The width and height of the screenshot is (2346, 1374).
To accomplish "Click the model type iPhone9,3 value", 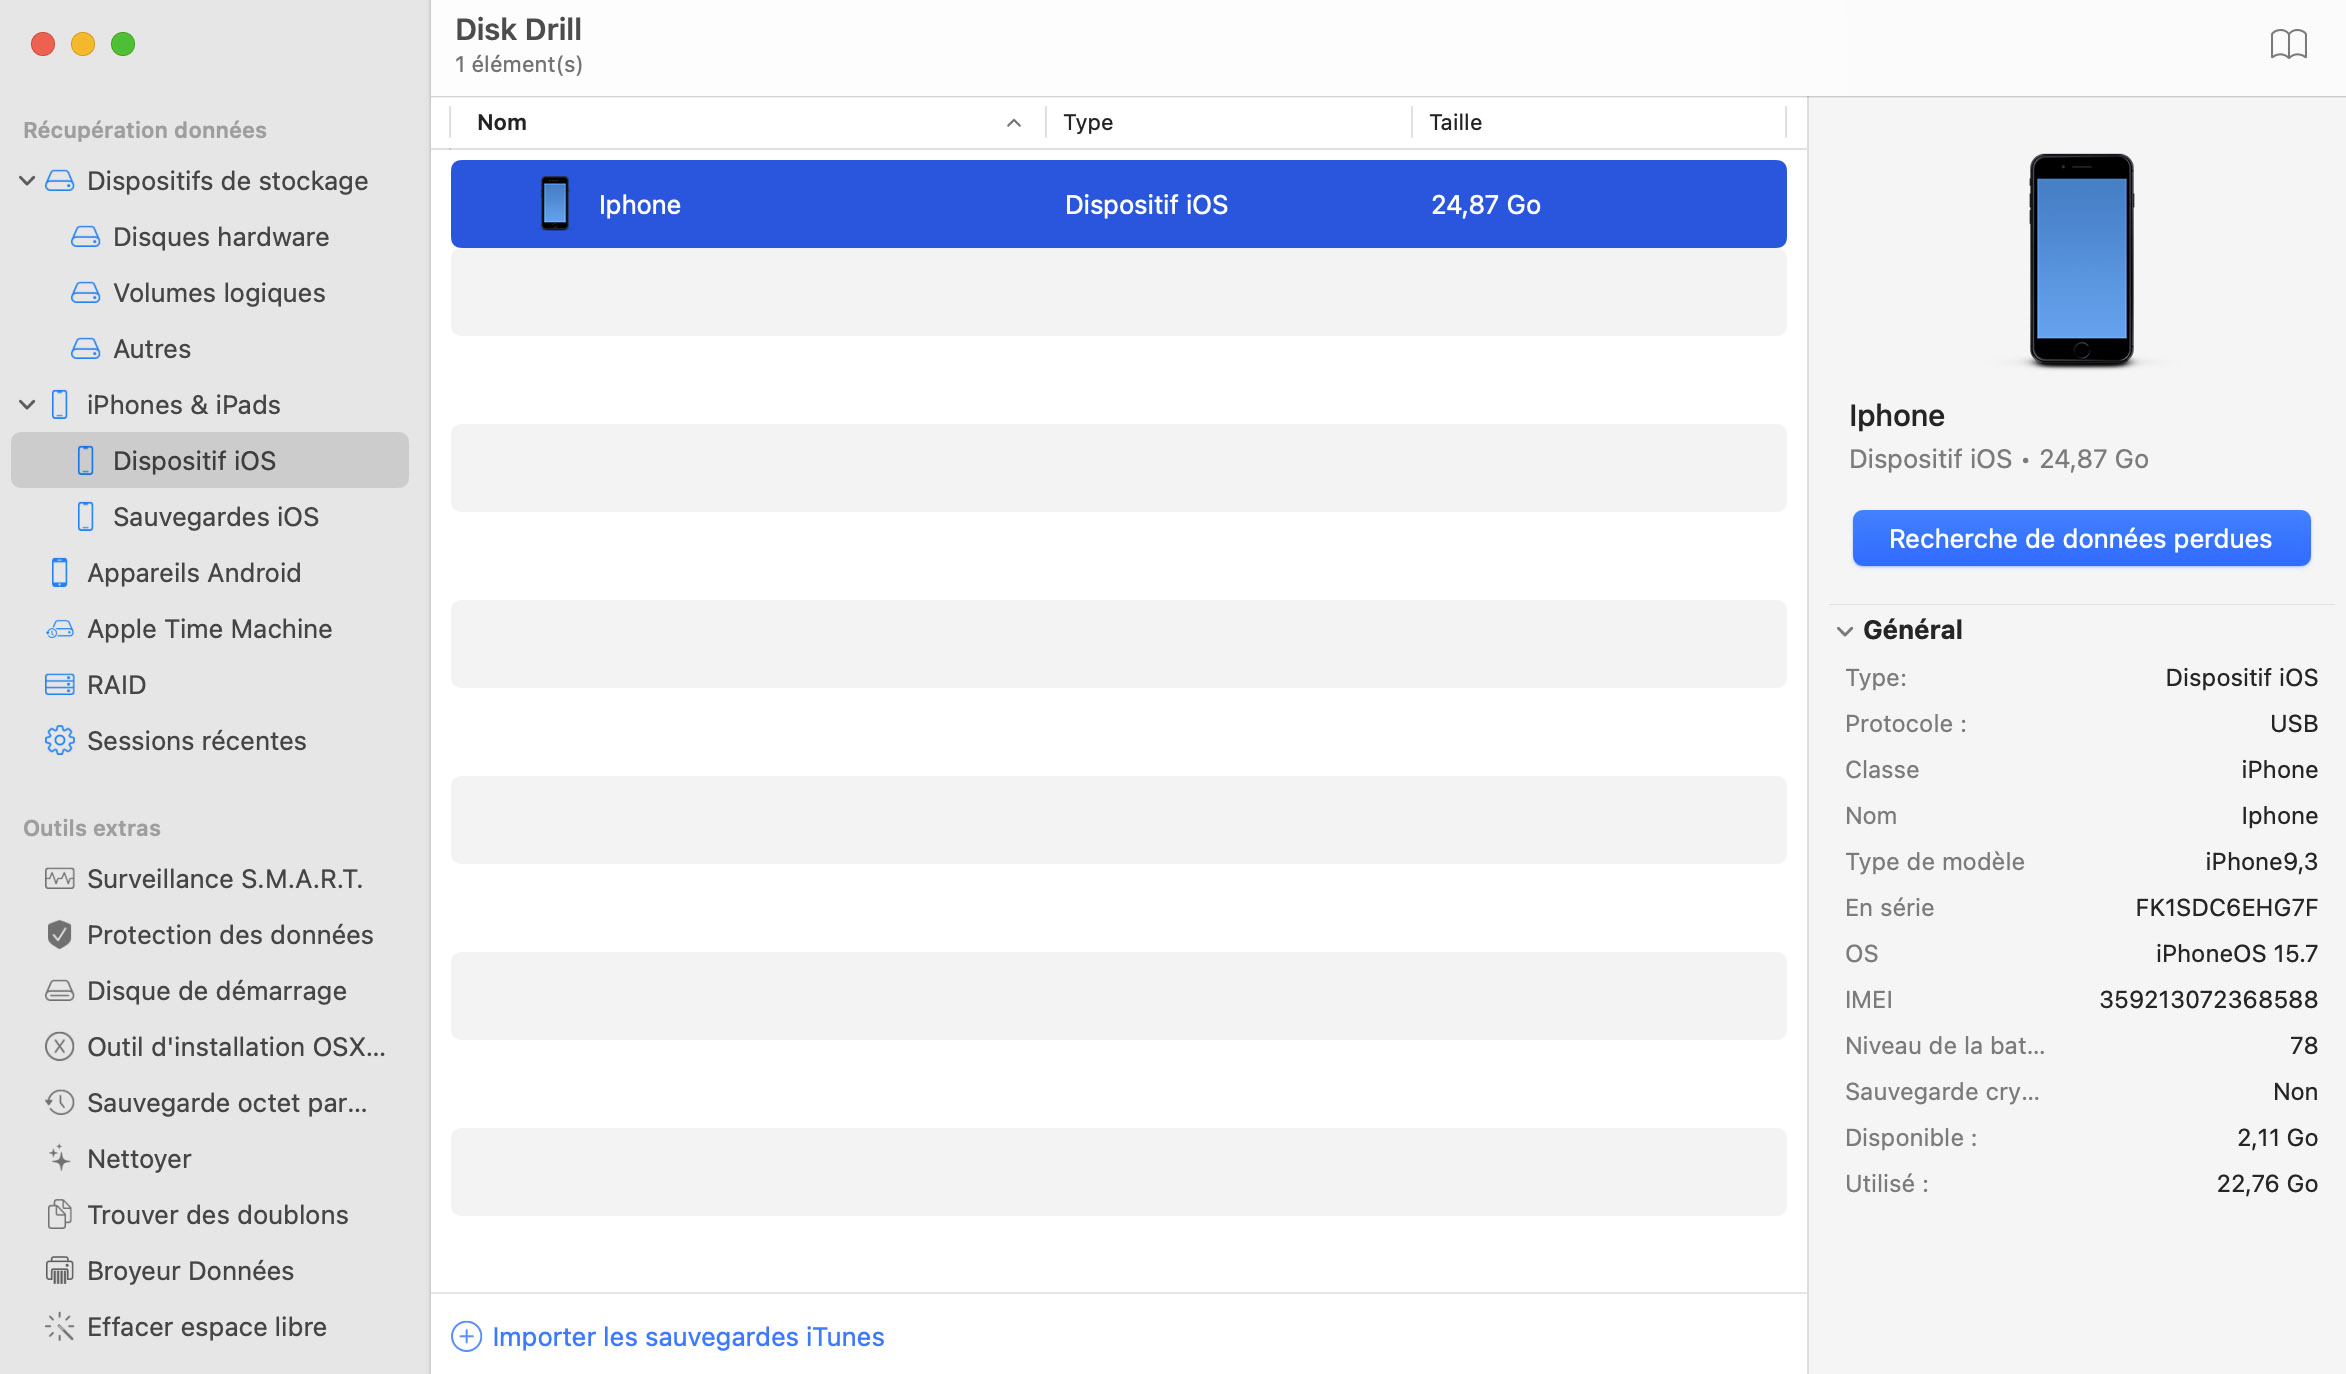I will tap(2261, 862).
